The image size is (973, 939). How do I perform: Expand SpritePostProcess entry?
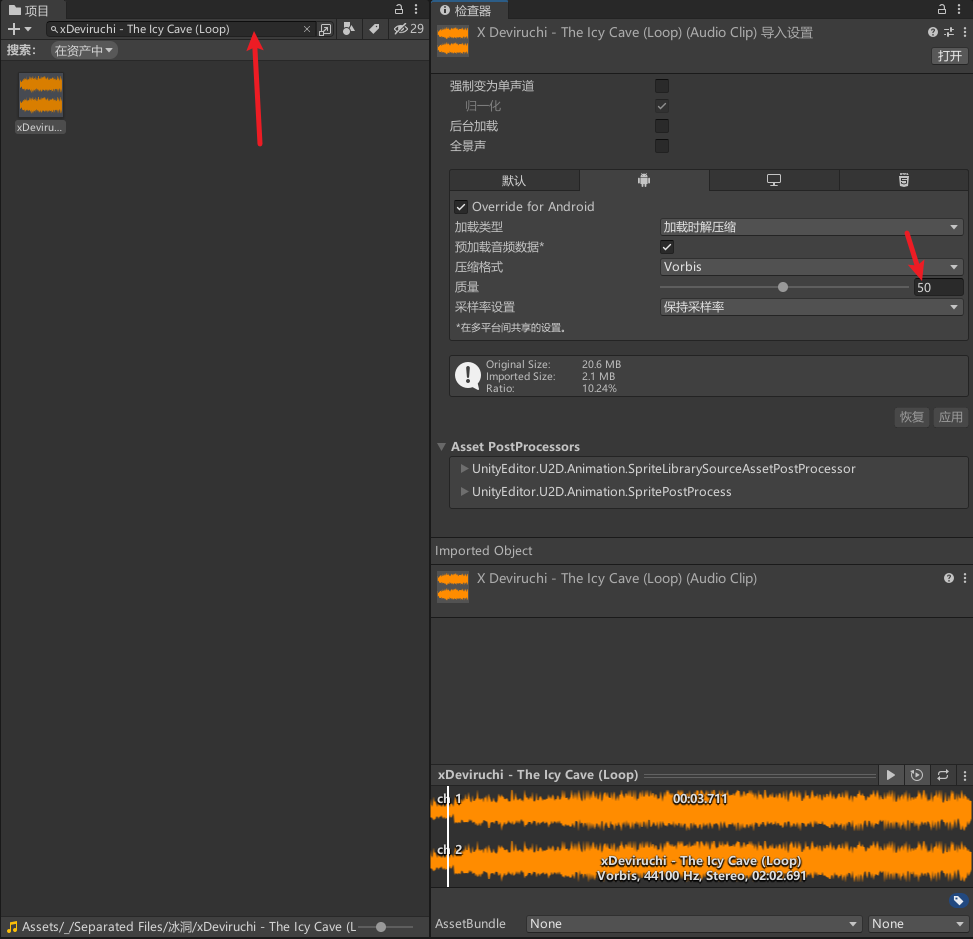click(464, 492)
